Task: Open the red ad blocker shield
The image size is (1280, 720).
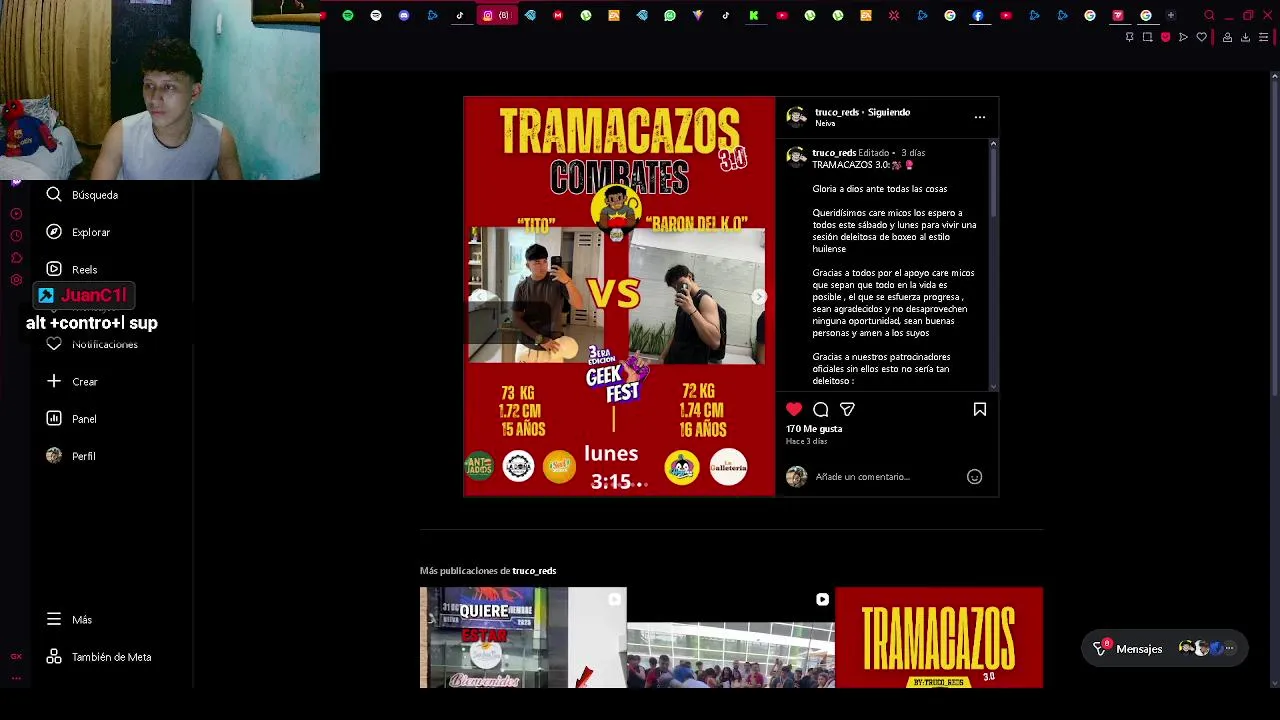Action: pos(1165,37)
